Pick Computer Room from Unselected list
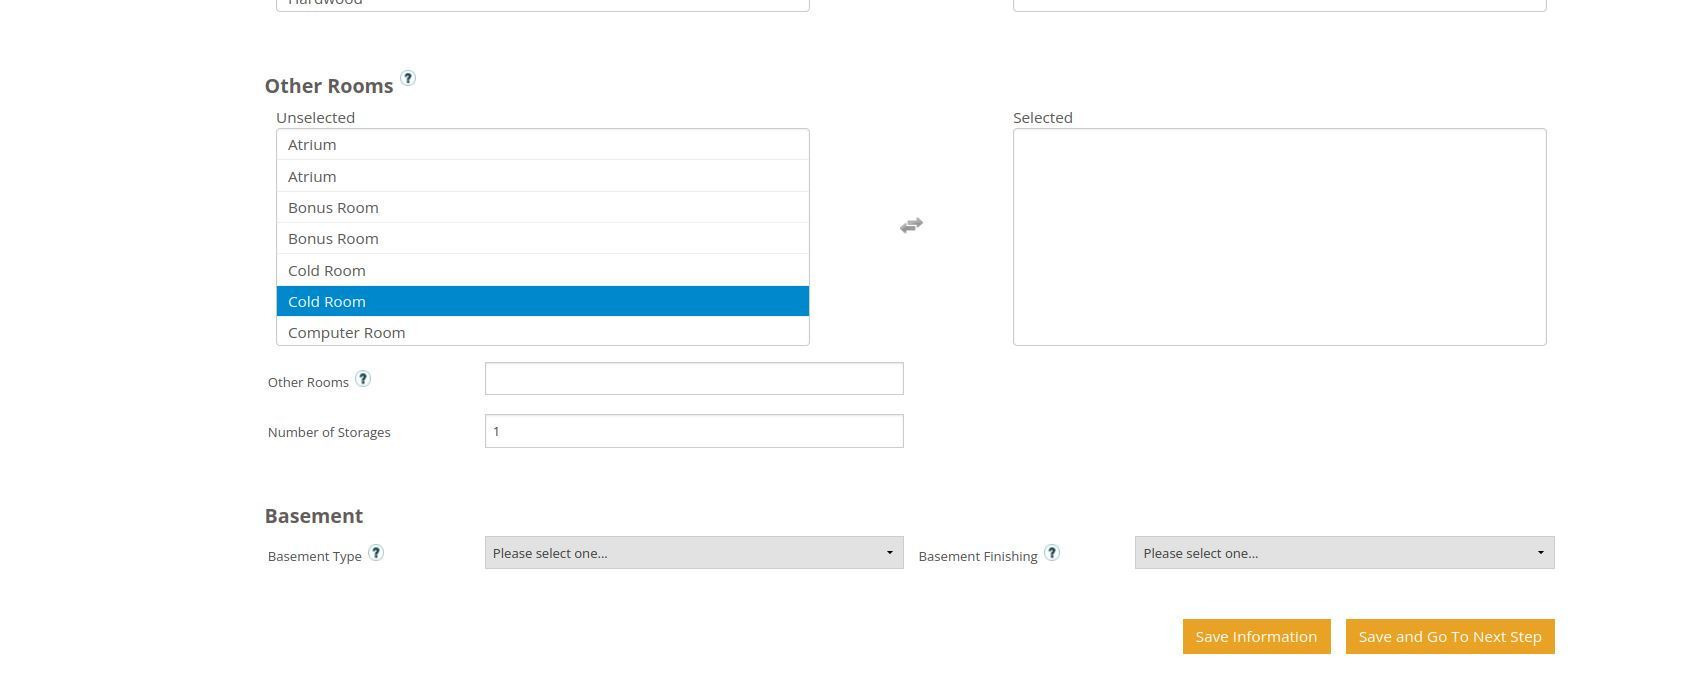This screenshot has height=699, width=1684. point(542,333)
